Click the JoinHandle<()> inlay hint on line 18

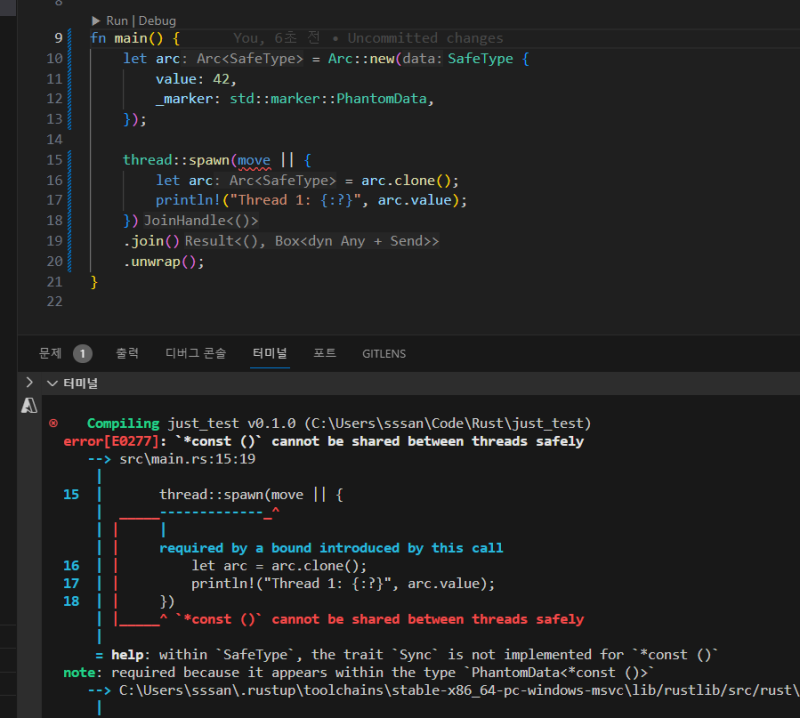pyautogui.click(x=201, y=220)
